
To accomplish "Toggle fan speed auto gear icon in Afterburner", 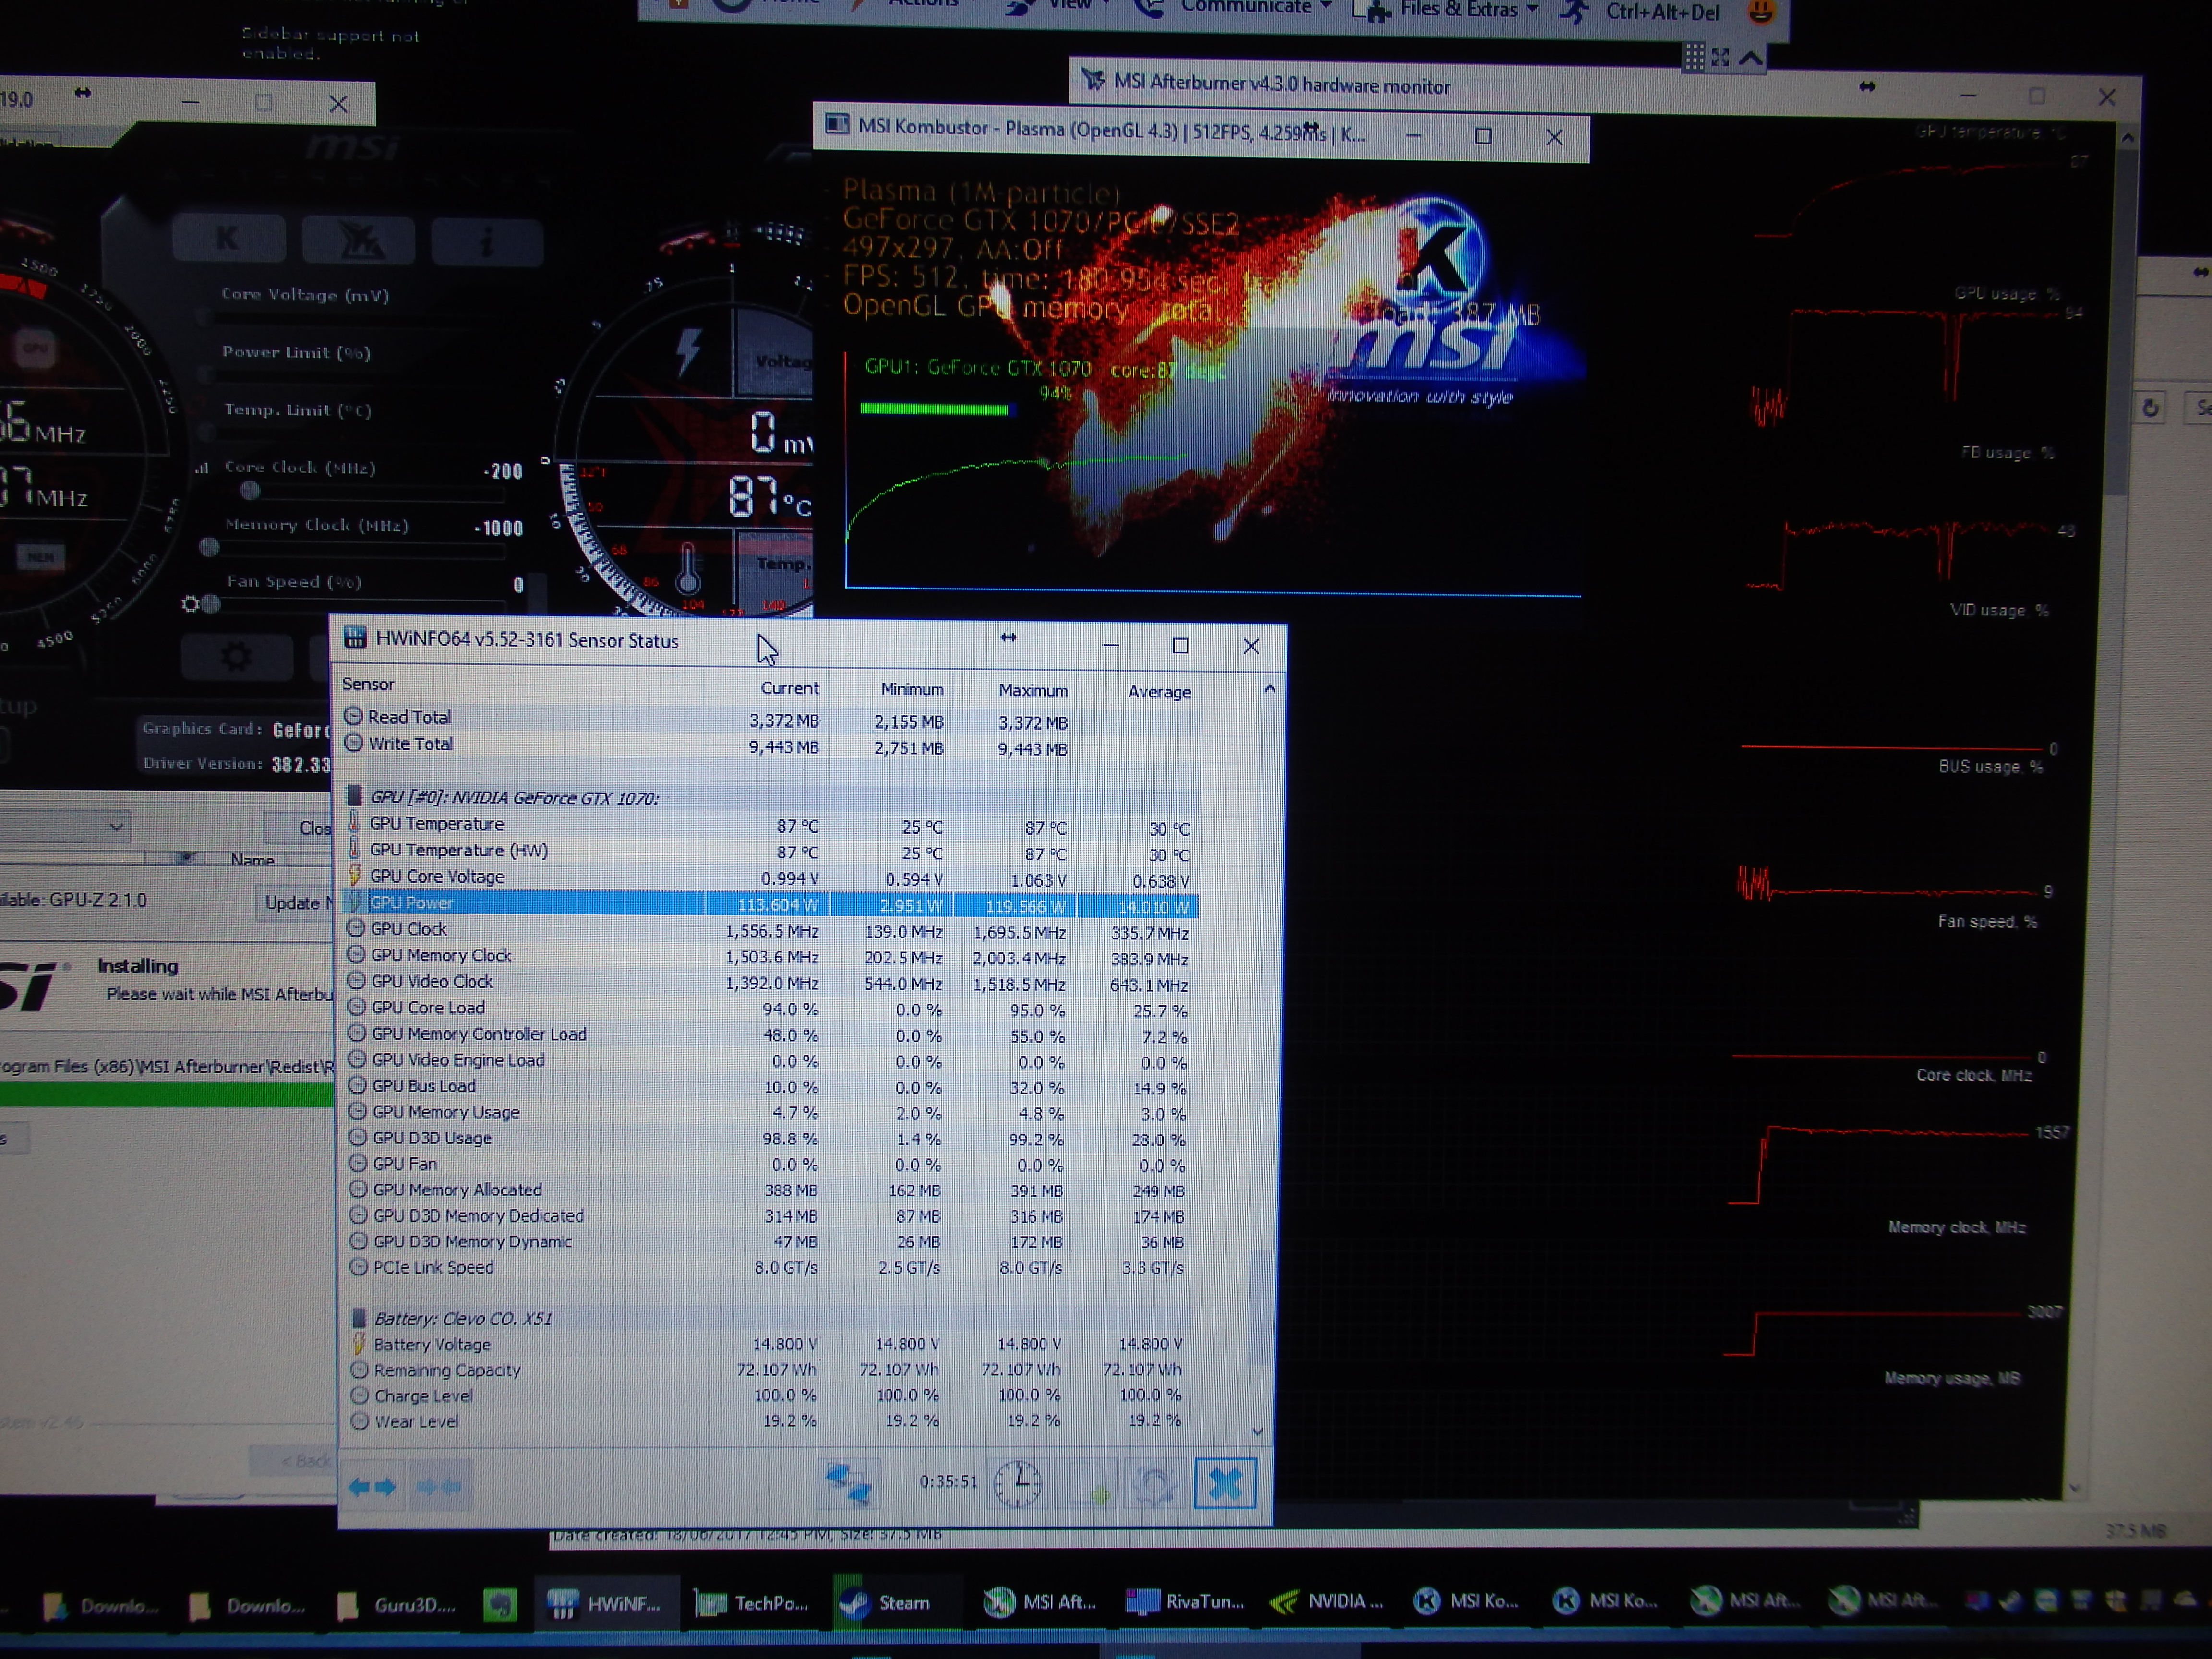I will point(190,604).
